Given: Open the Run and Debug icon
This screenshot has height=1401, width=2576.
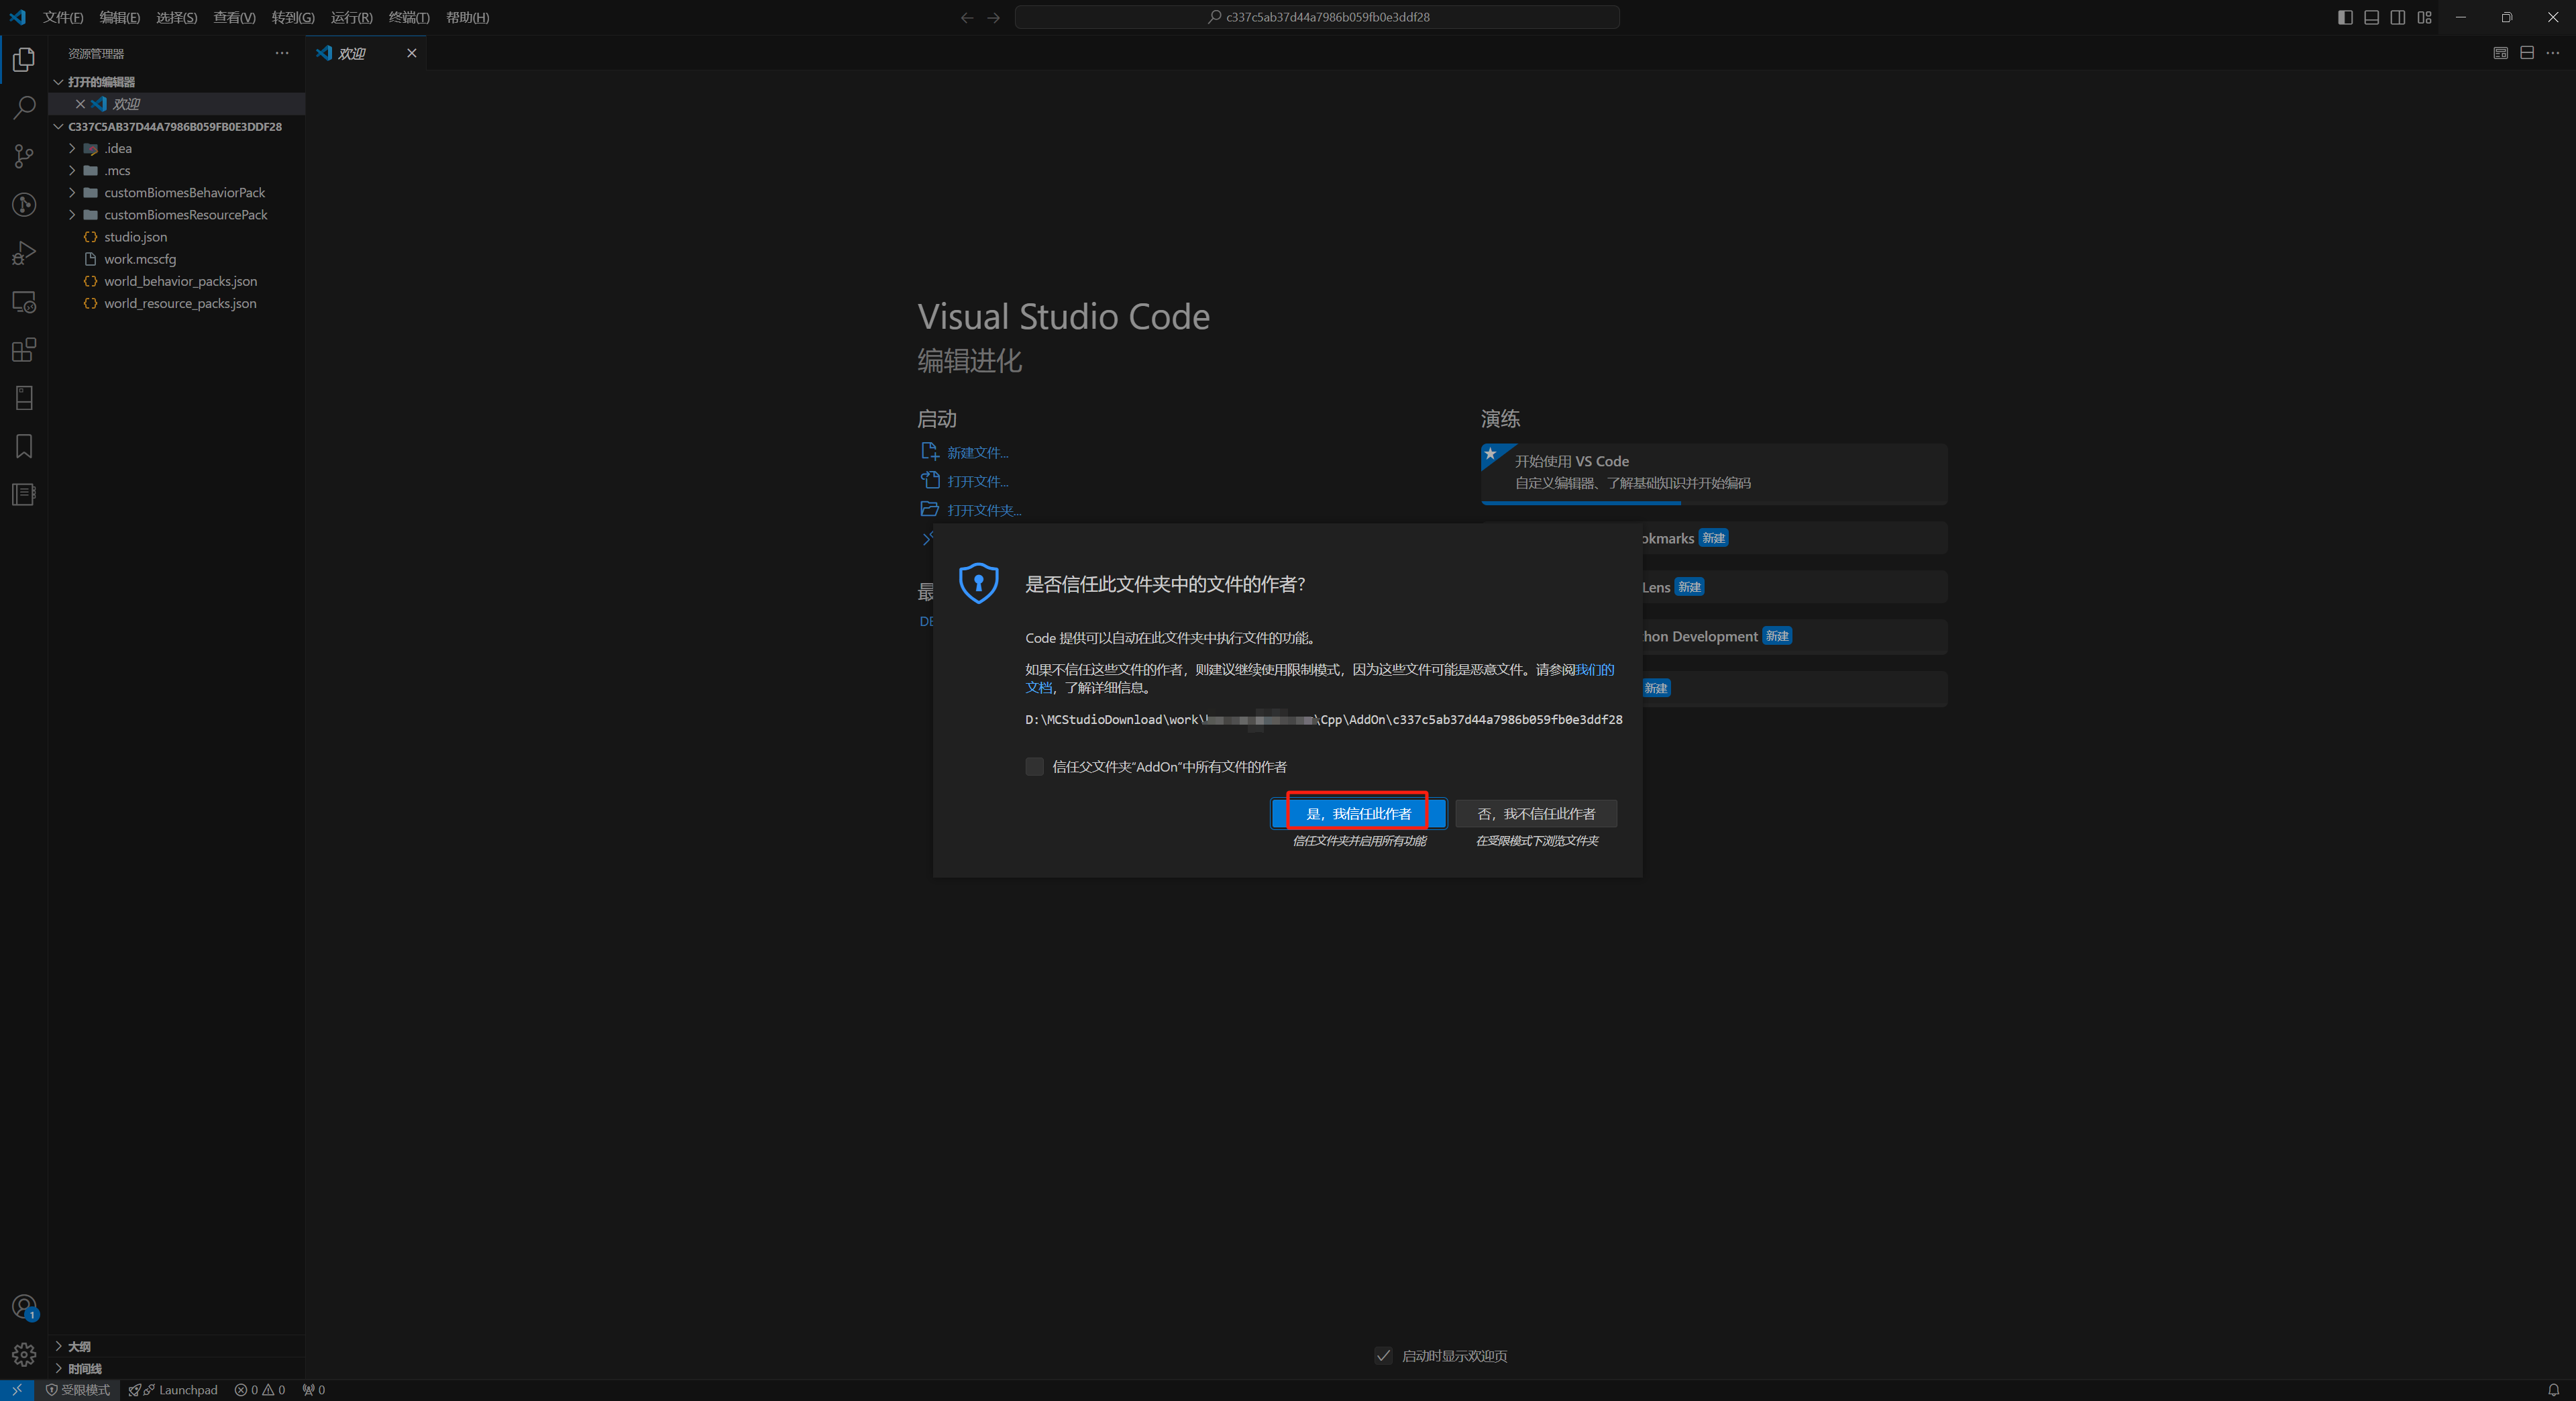Looking at the screenshot, I should click(x=24, y=253).
